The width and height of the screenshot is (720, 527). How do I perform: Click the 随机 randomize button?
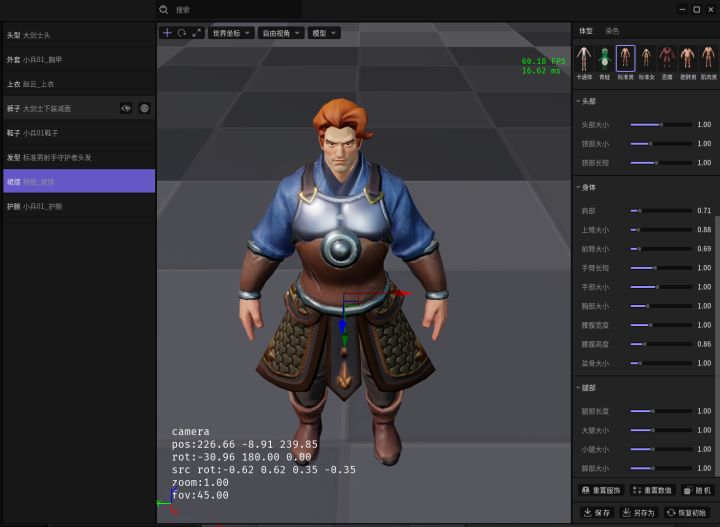(697, 490)
